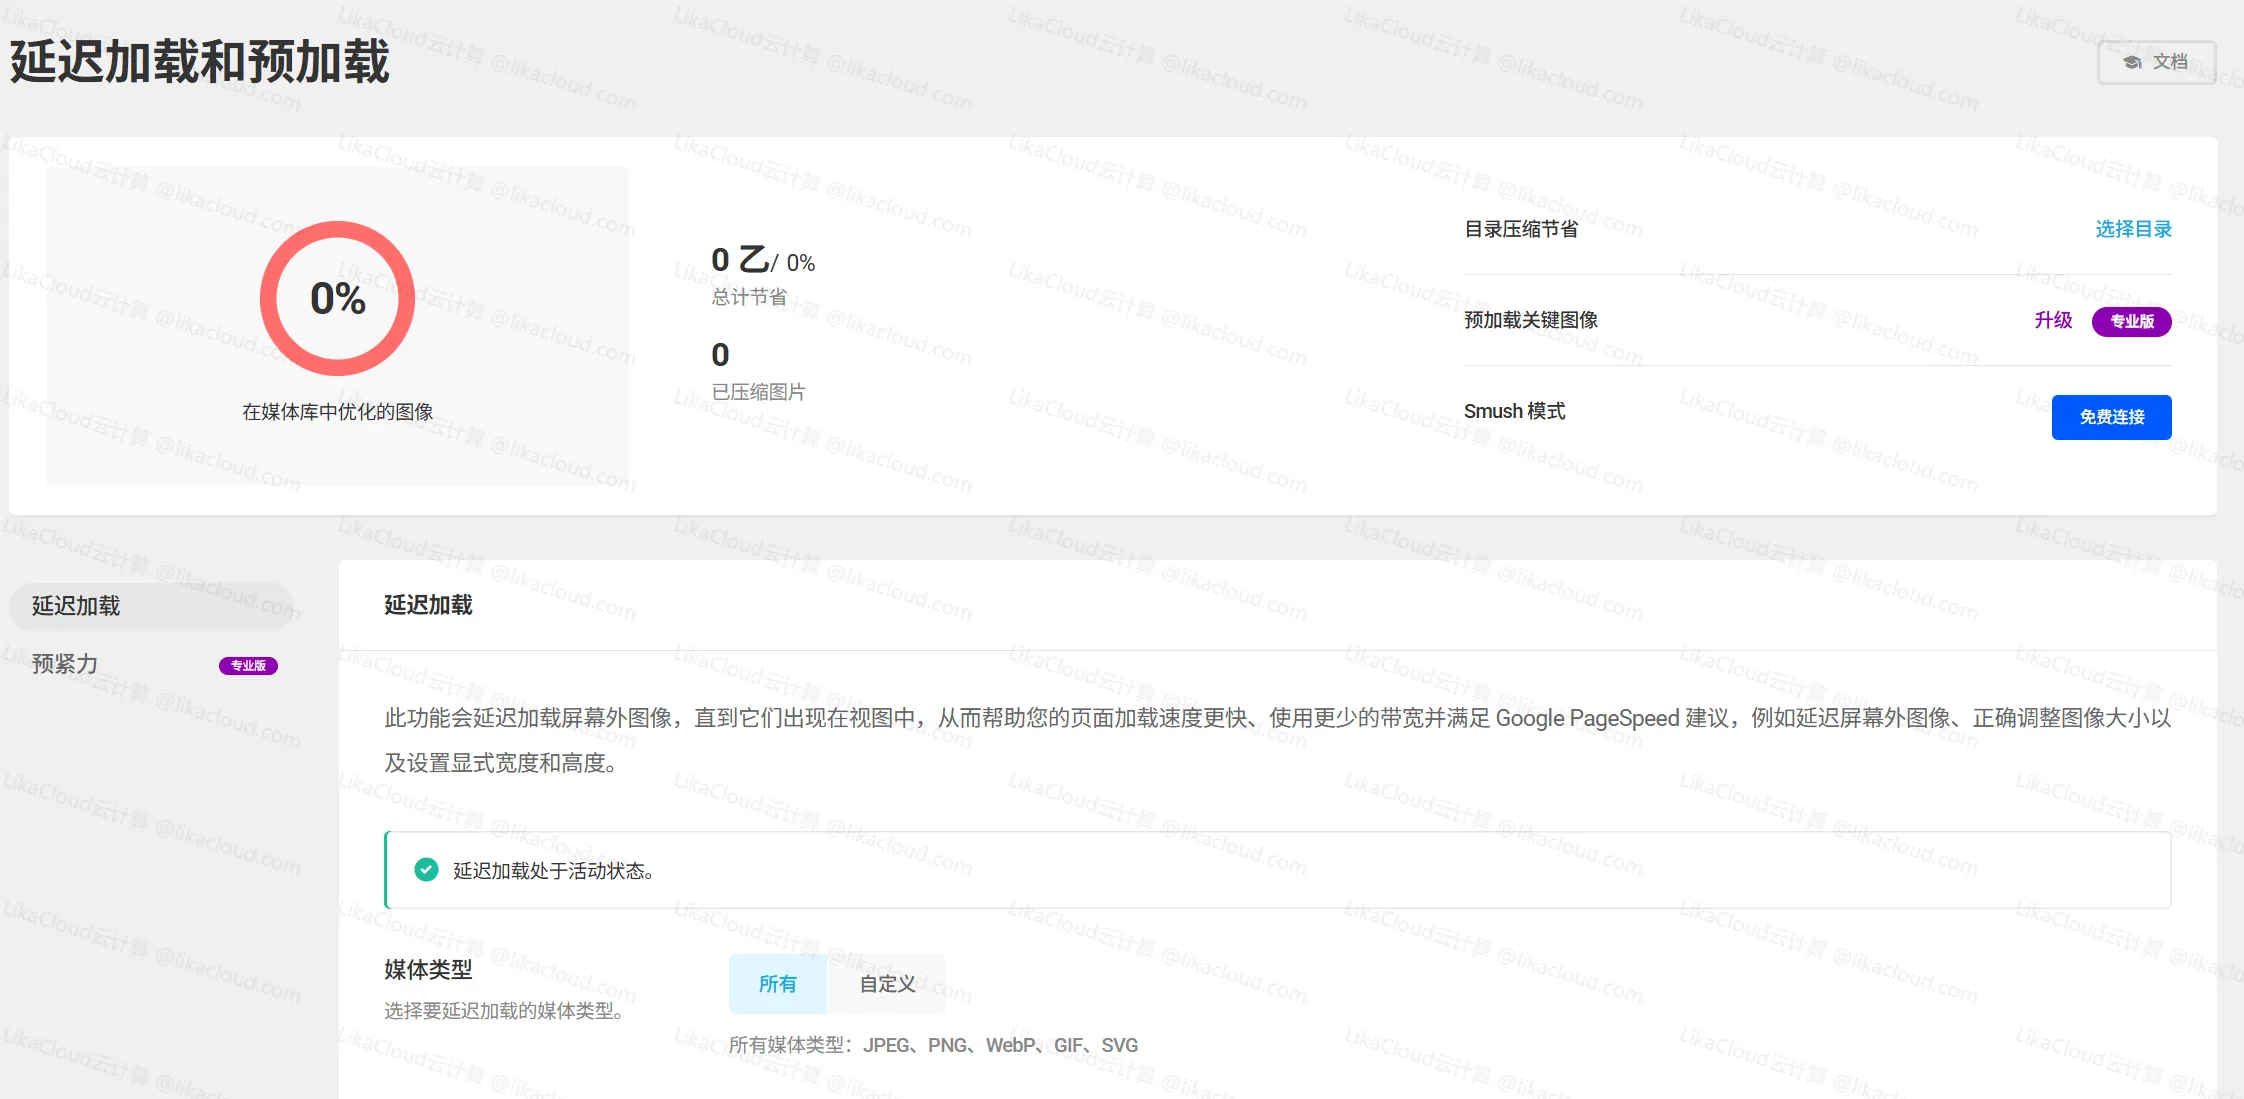Click the 文档 documentation button
The width and height of the screenshot is (2244, 1099).
click(x=2157, y=61)
